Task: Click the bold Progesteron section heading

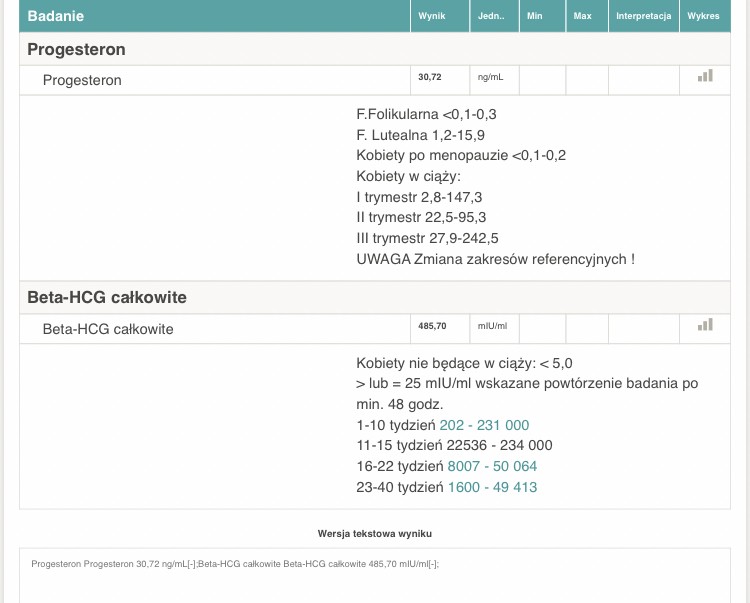Action: (x=76, y=49)
